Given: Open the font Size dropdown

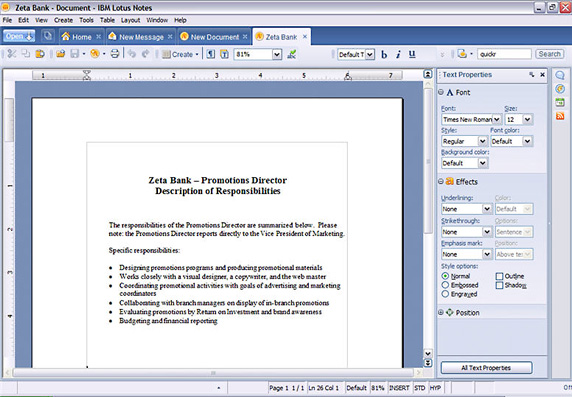Looking at the screenshot, I should pyautogui.click(x=527, y=119).
